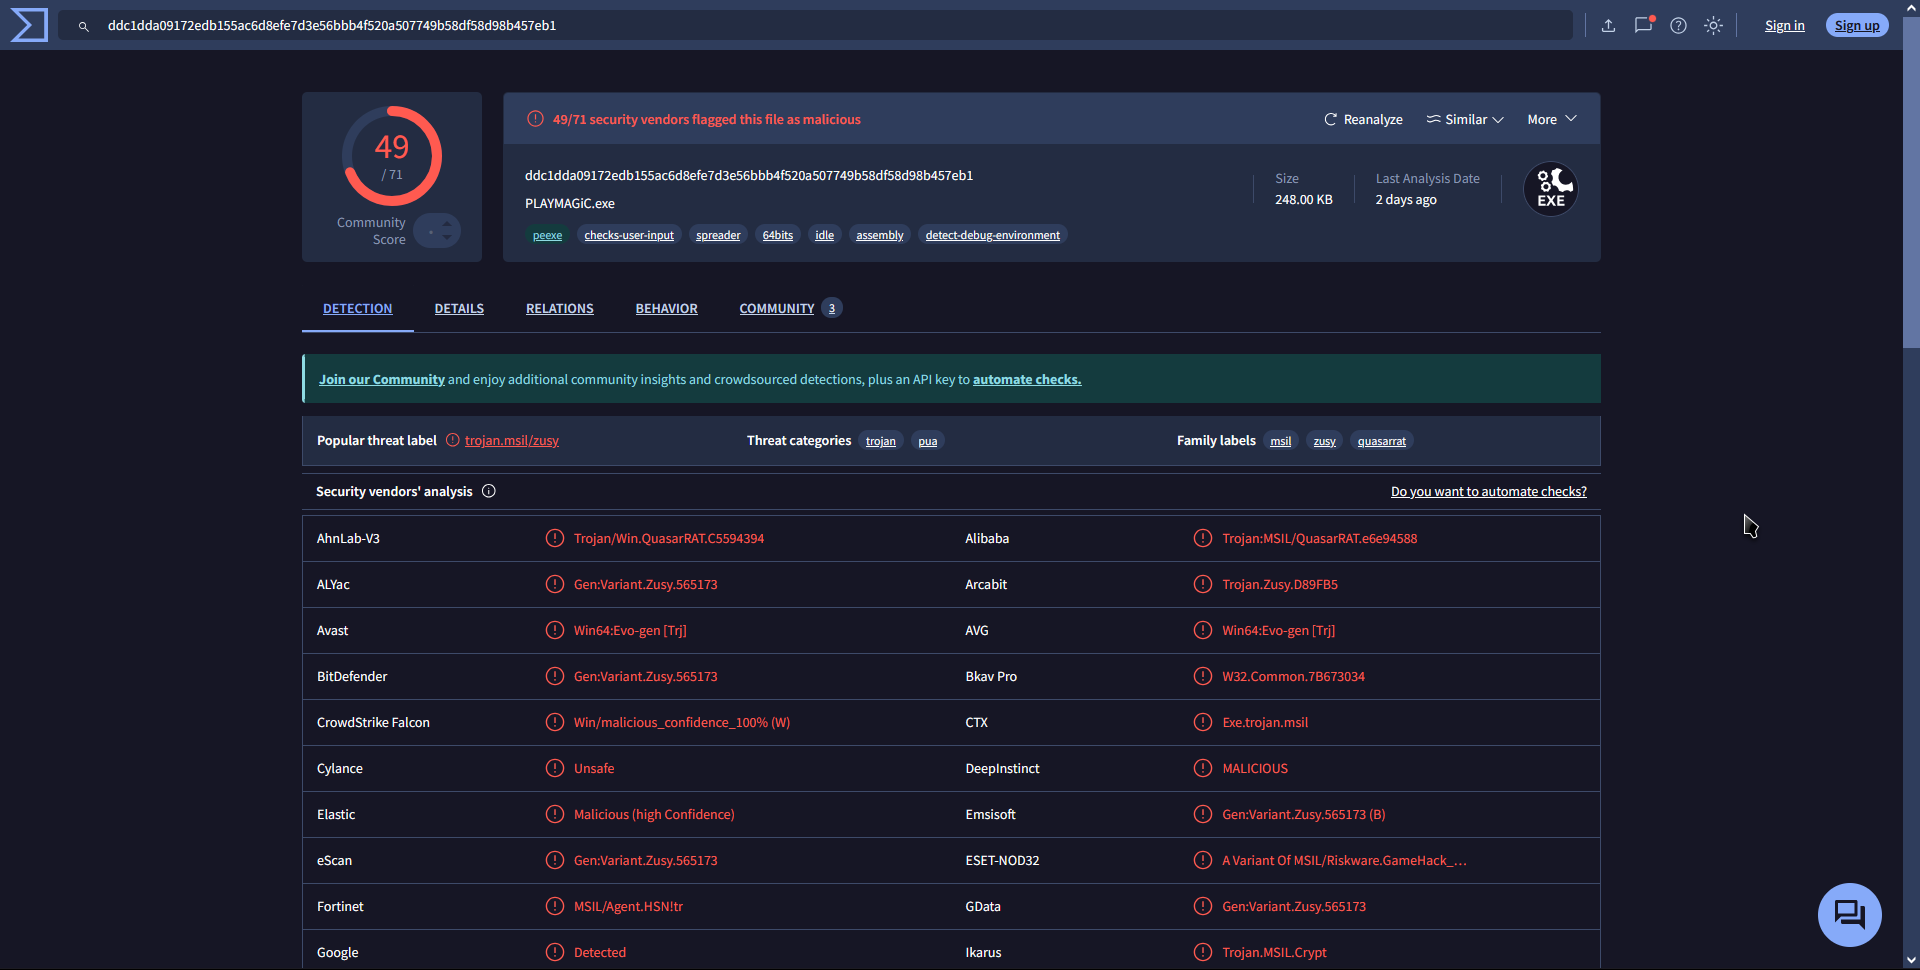Click the warning icon next to popular threat label
Screen dimensions: 1920x970
453,440
